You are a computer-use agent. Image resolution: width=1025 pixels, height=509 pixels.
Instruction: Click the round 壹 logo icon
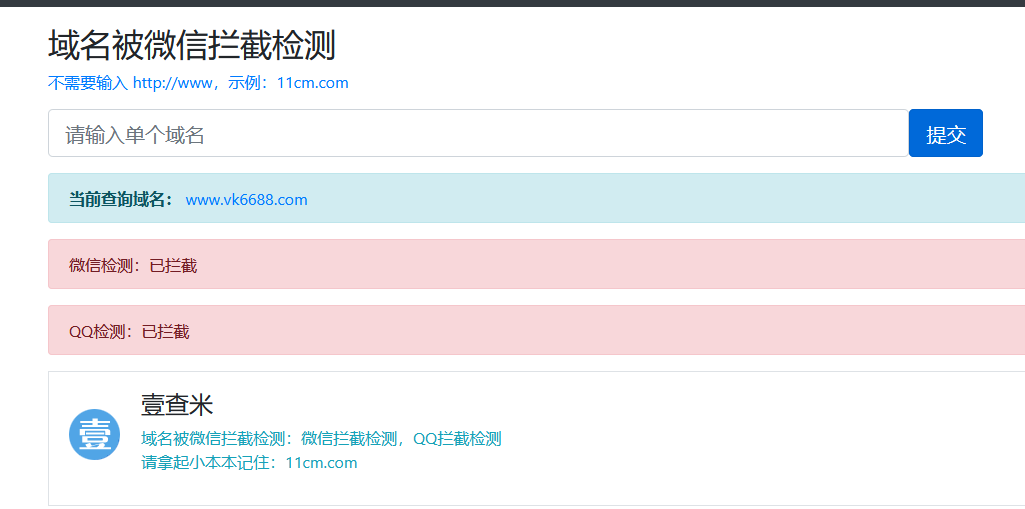tap(94, 435)
